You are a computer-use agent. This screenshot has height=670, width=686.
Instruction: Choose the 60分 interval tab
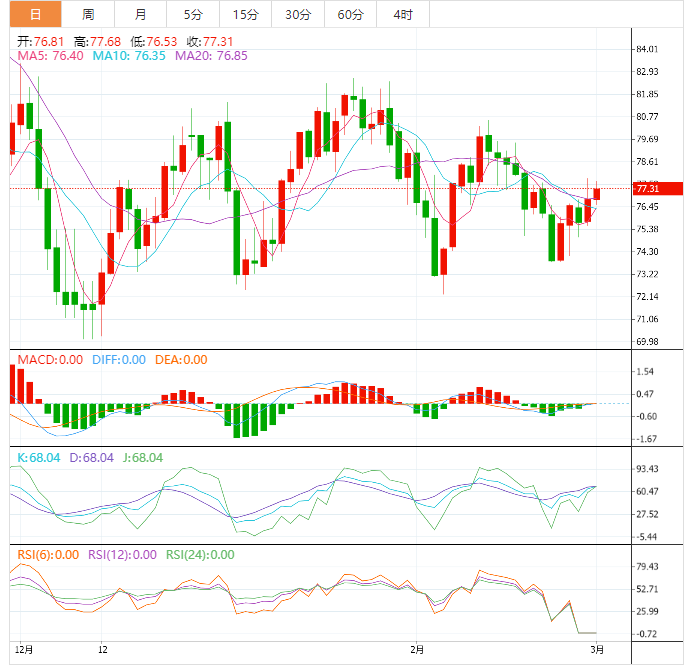pyautogui.click(x=350, y=14)
